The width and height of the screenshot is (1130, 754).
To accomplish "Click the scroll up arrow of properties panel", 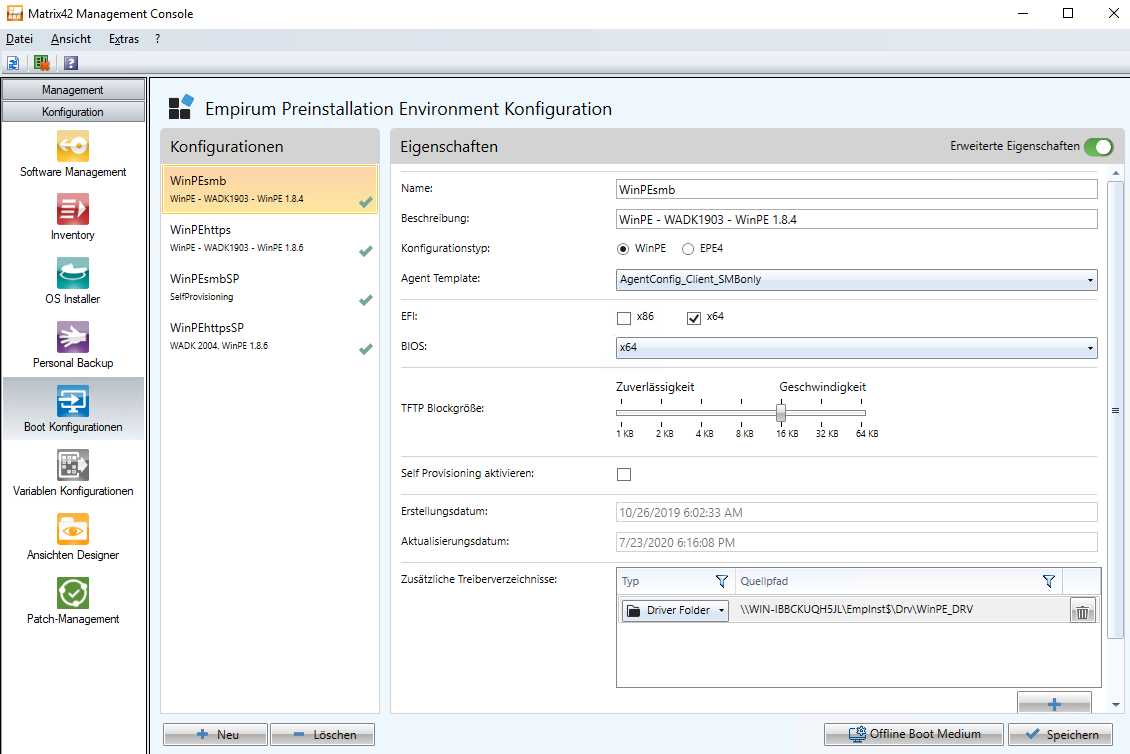I will 1116,174.
